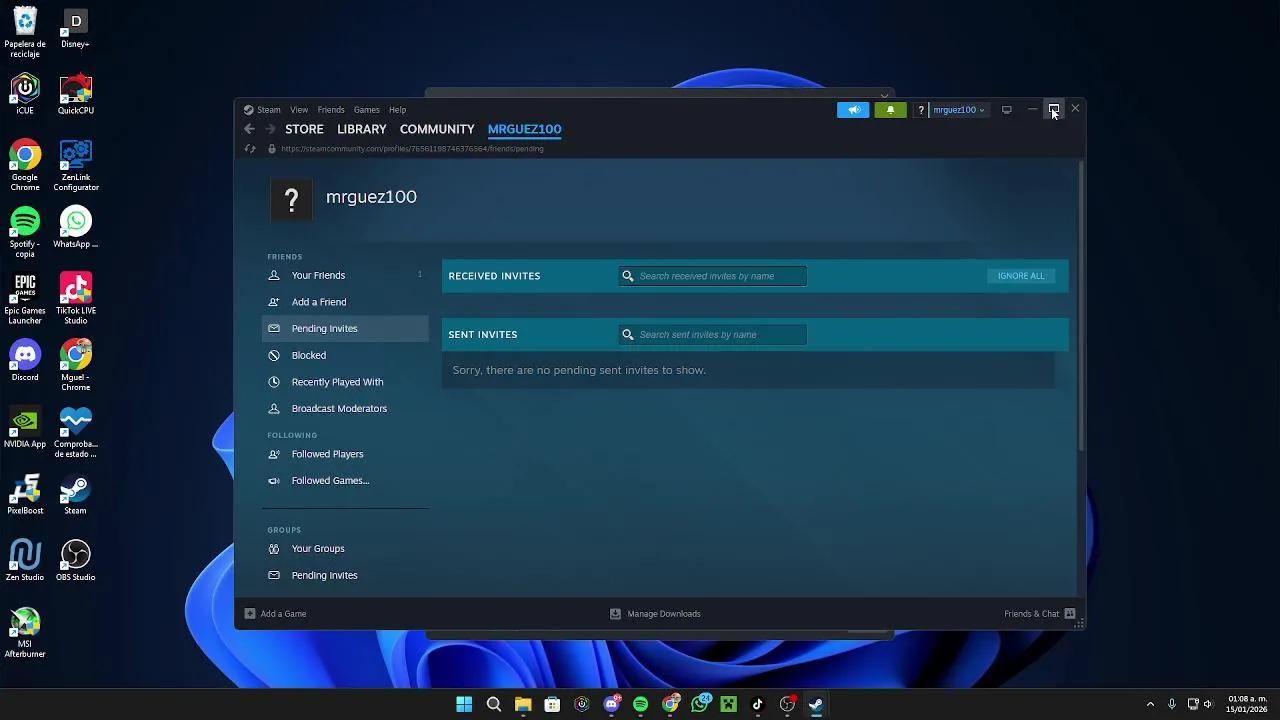Open the green notifications bell
The height and width of the screenshot is (720, 1280).
(x=890, y=110)
